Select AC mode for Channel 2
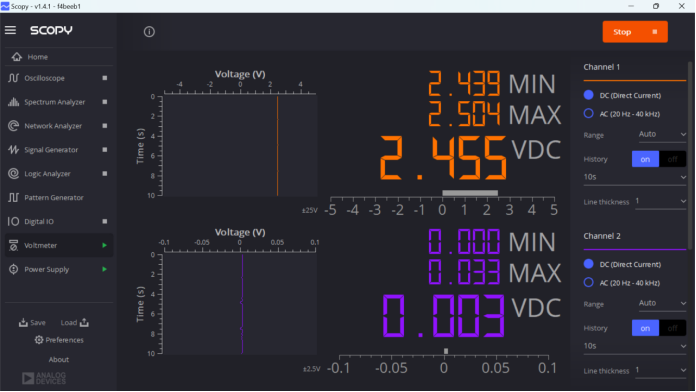Image resolution: width=696 pixels, height=392 pixels. coord(589,283)
